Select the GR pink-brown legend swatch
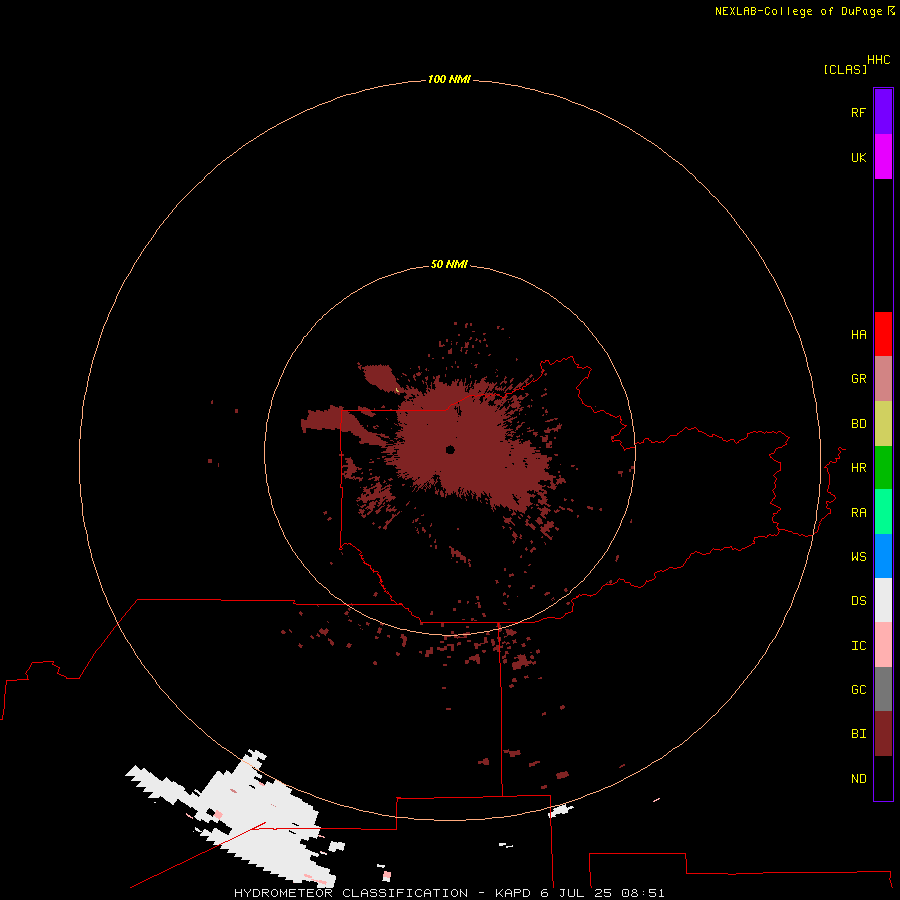Image resolution: width=900 pixels, height=900 pixels. 883,379
